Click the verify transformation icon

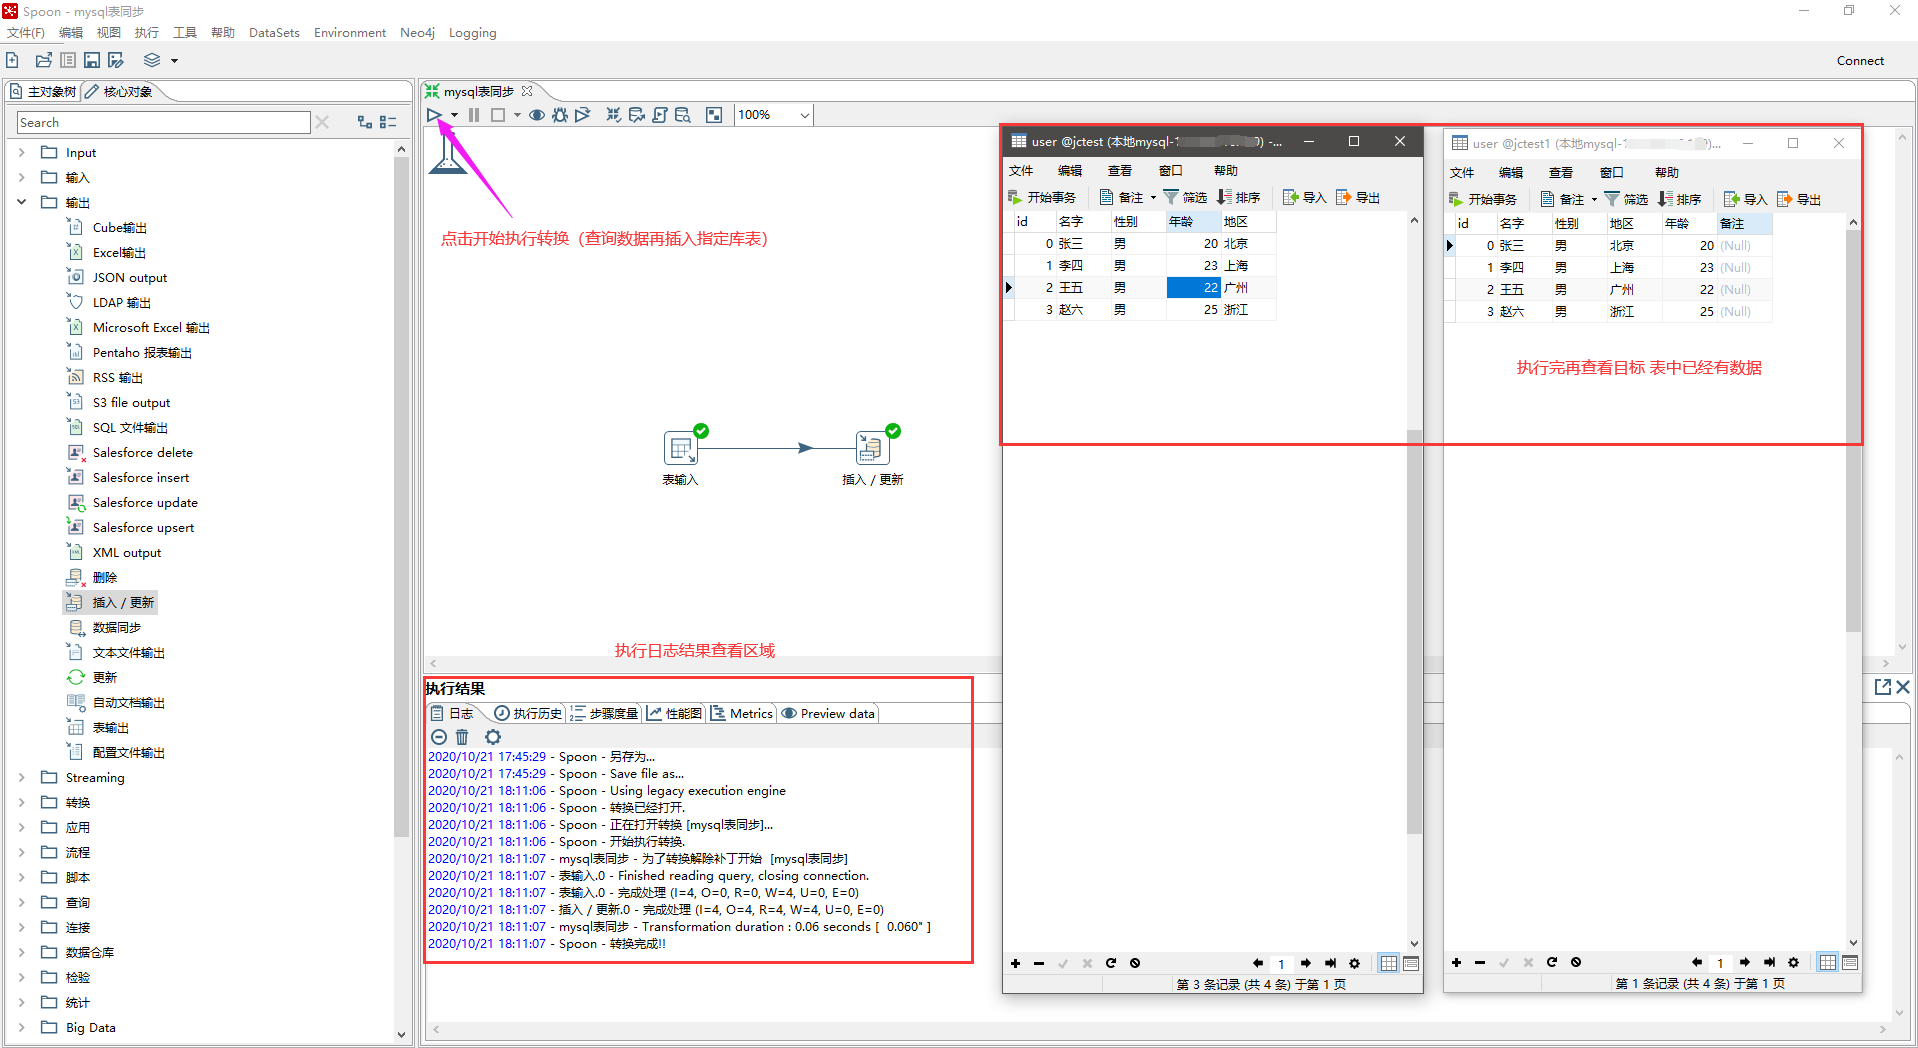613,115
